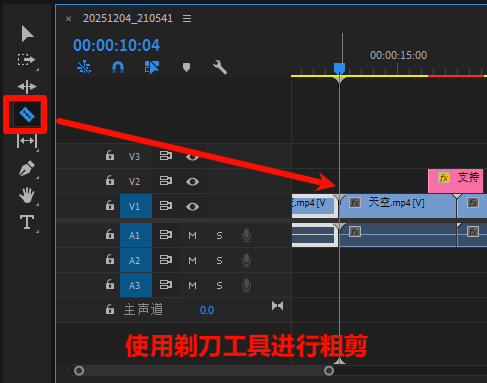This screenshot has height=383, width=487.
Task: Click the right zoom scrollbar handle
Action: pyautogui.click(x=329, y=371)
